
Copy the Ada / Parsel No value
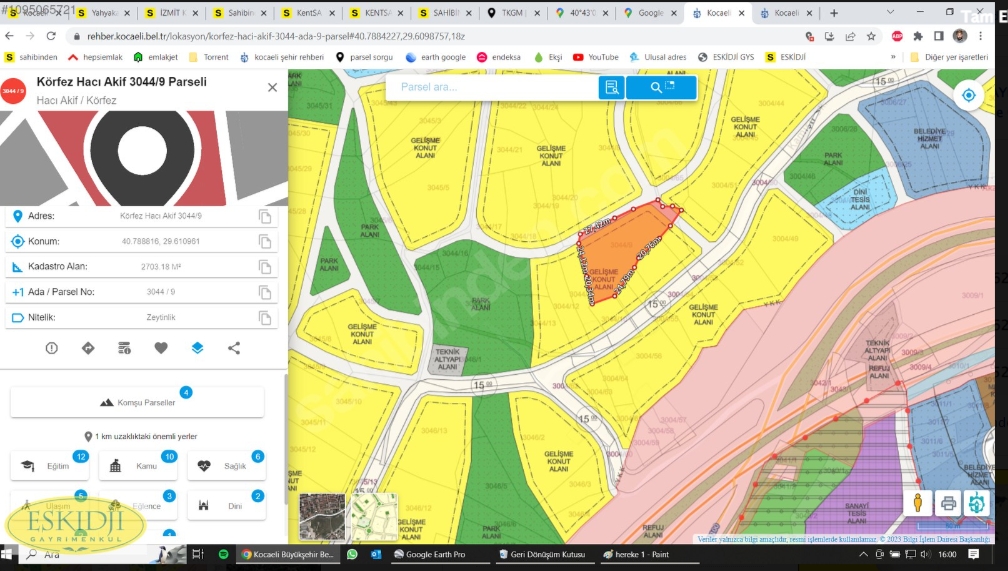265,293
